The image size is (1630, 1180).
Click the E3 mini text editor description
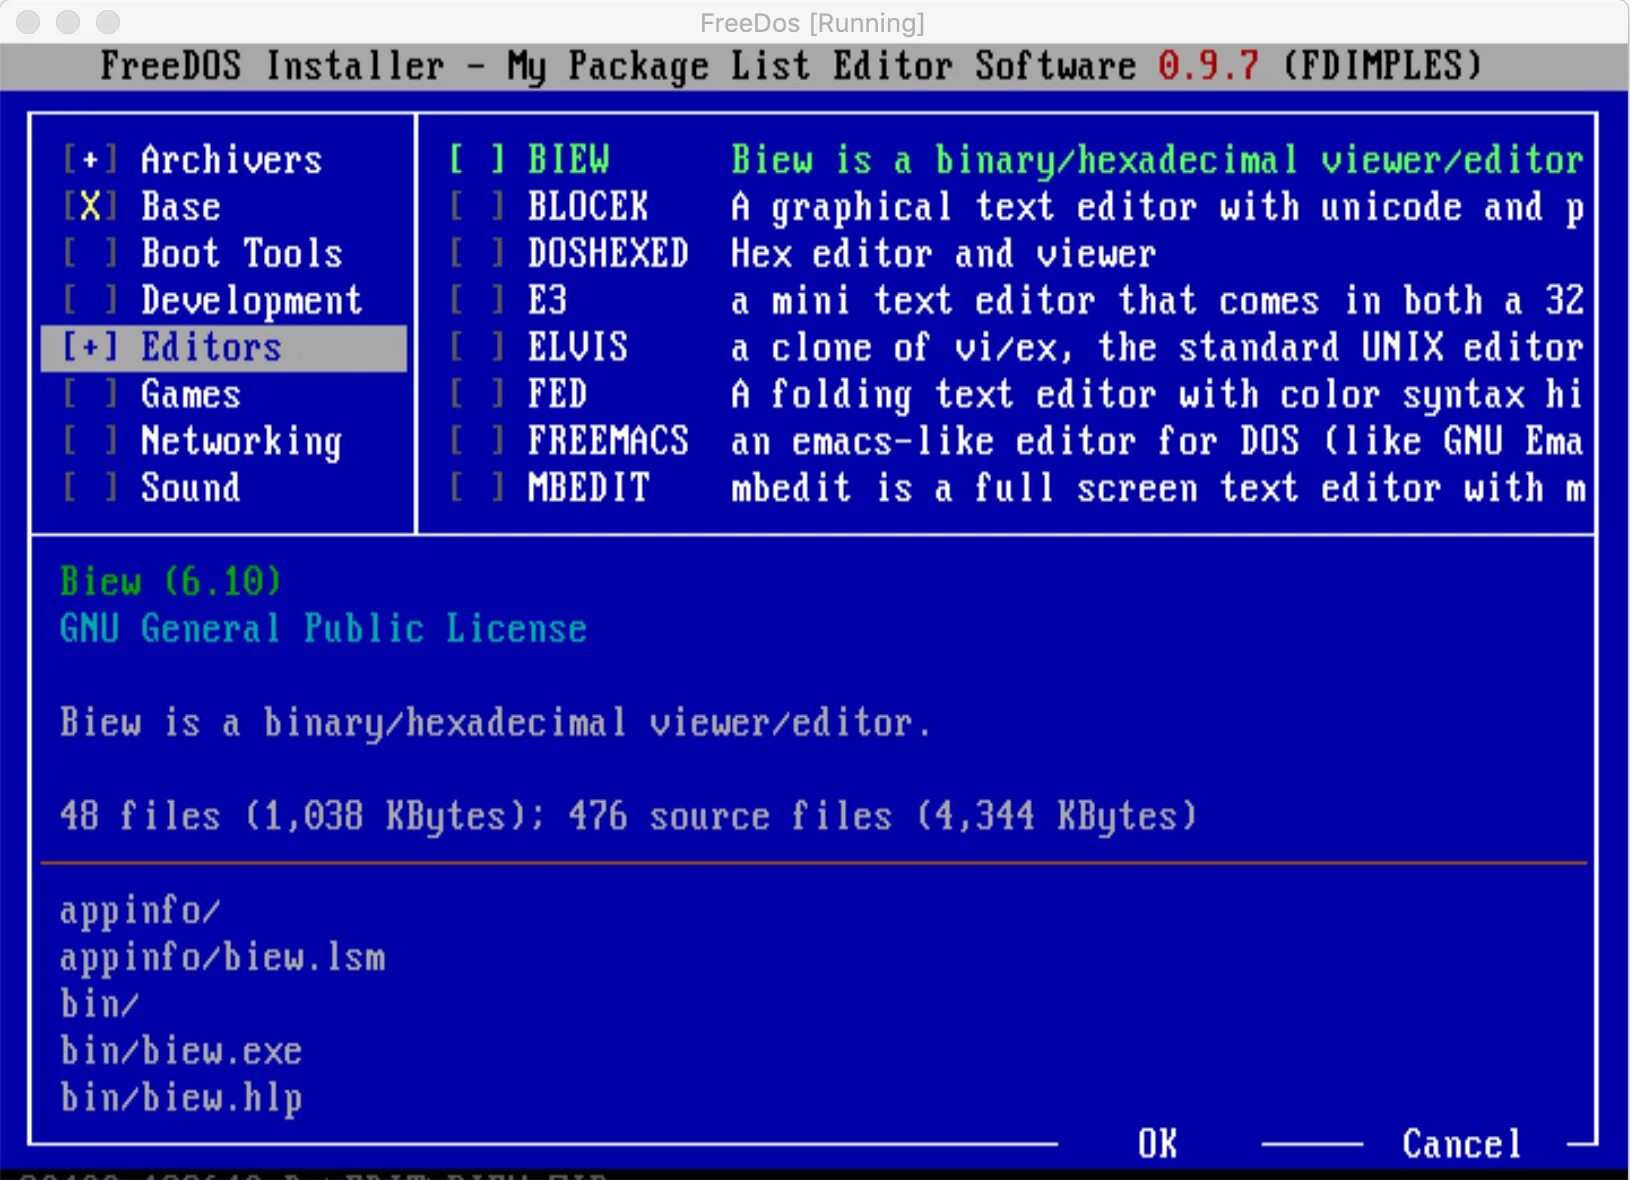pos(1158,301)
